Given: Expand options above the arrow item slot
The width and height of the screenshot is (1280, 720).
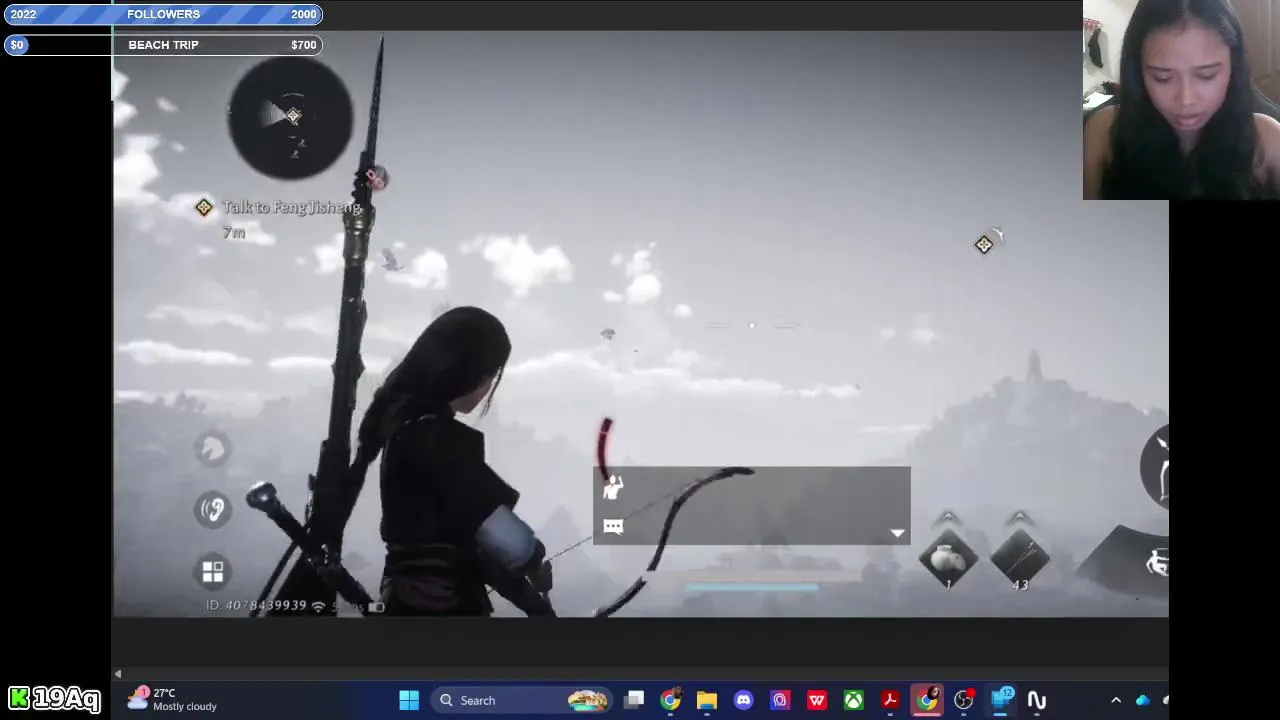Looking at the screenshot, I should tap(1020, 517).
